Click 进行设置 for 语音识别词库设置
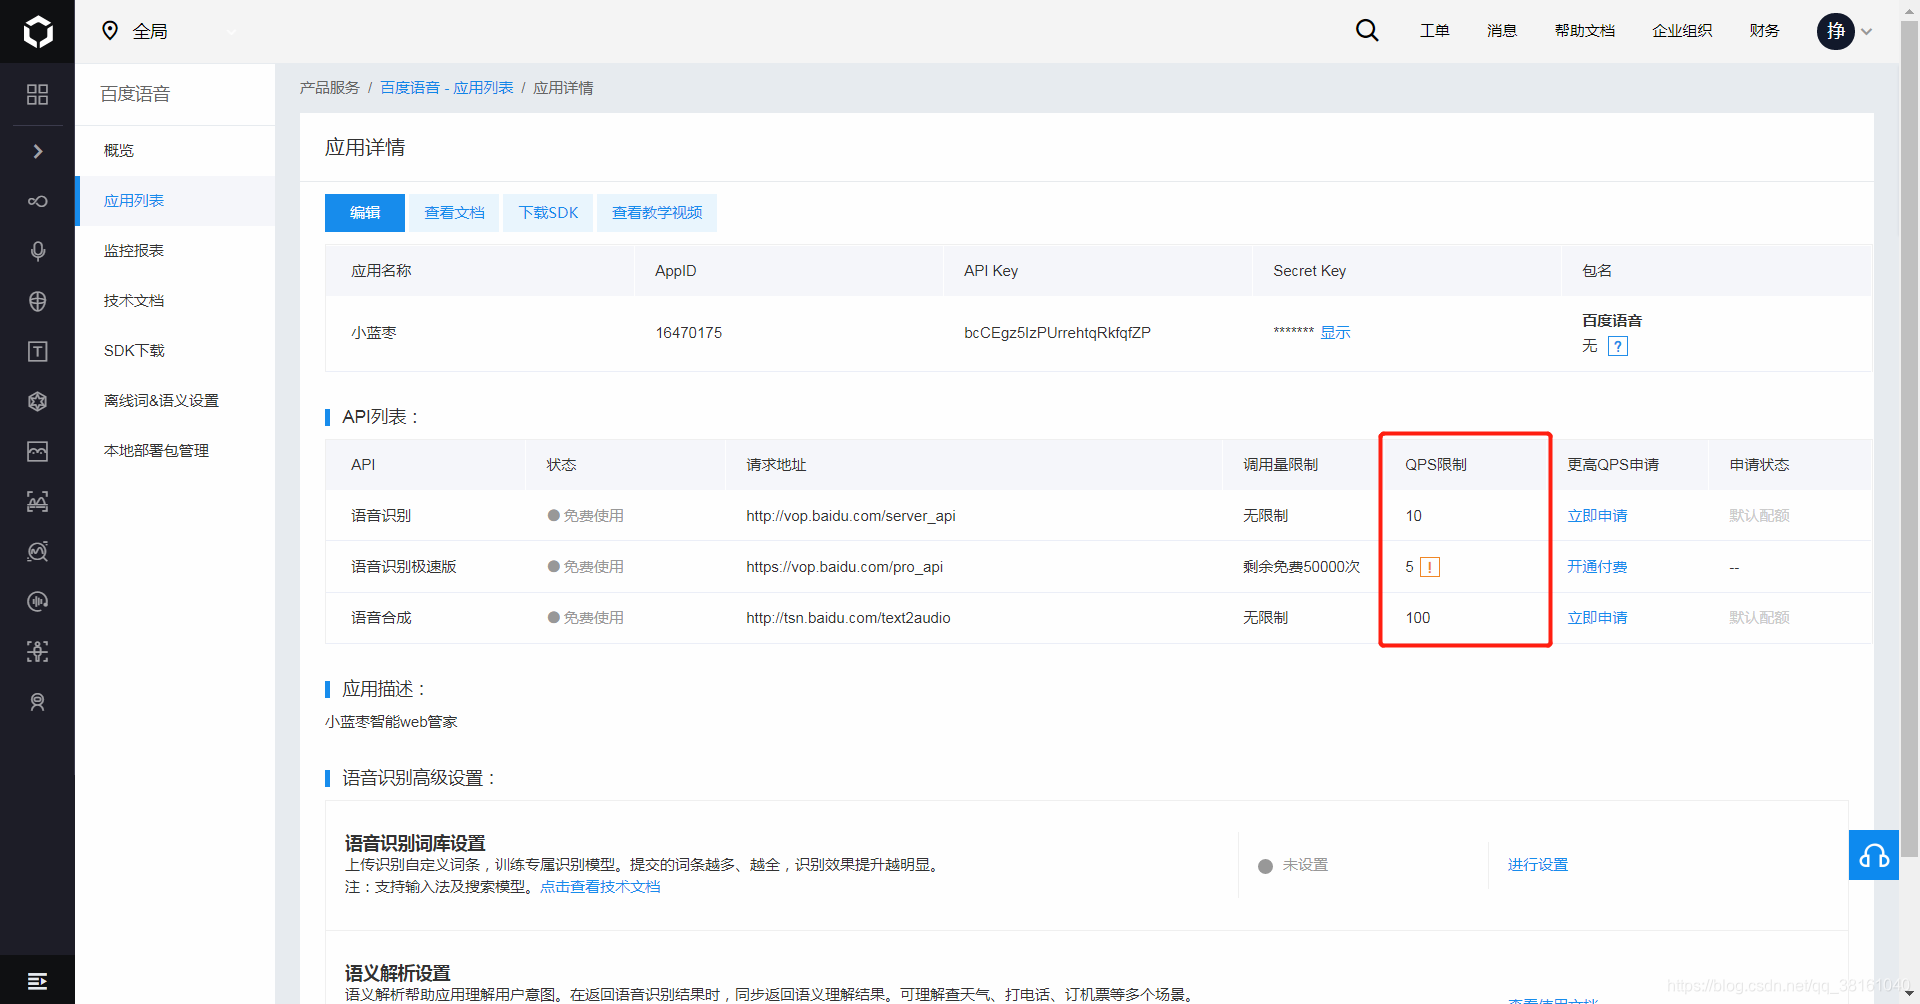The image size is (1920, 1004). pyautogui.click(x=1538, y=865)
